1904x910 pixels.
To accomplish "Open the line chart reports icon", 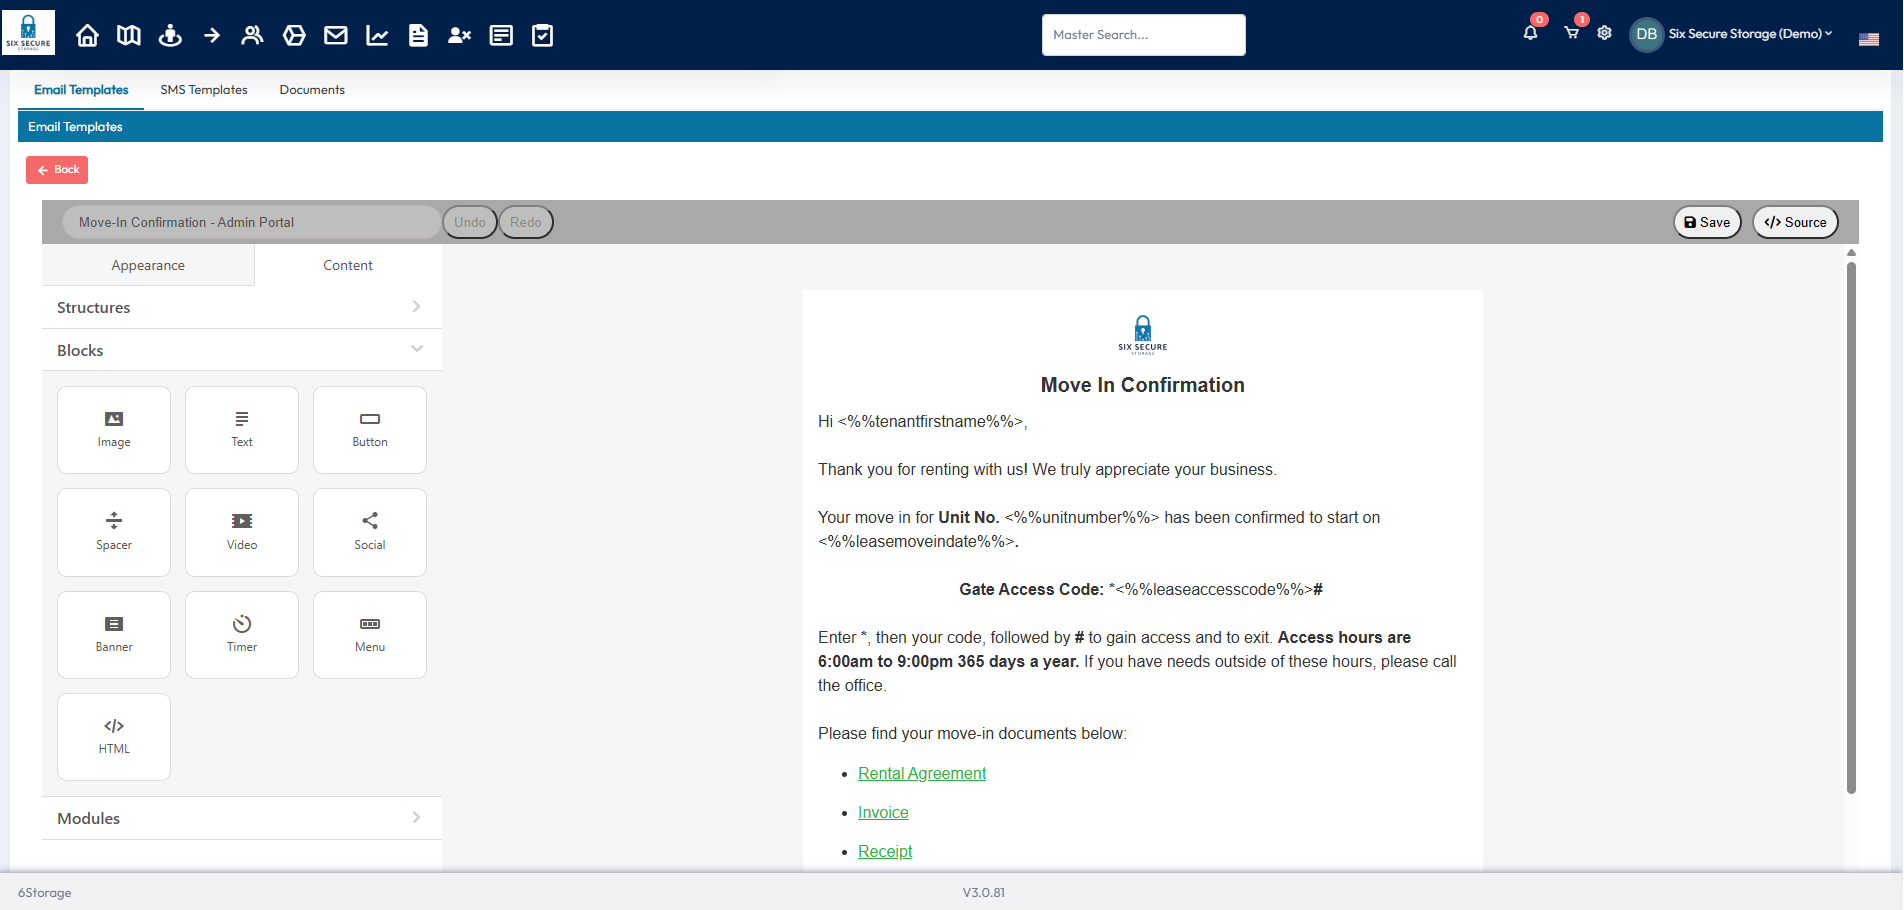I will tap(377, 35).
